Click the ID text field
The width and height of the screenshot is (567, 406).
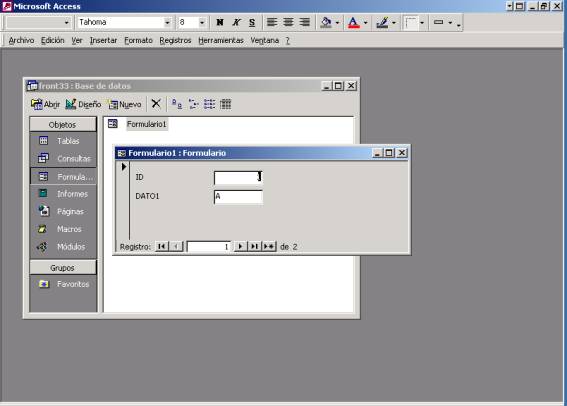[x=238, y=178]
